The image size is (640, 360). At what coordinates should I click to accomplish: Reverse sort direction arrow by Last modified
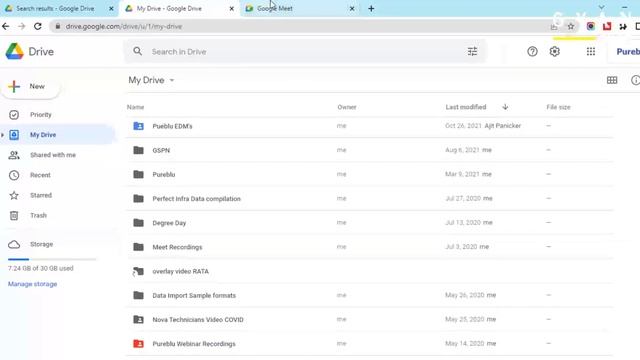click(x=505, y=107)
